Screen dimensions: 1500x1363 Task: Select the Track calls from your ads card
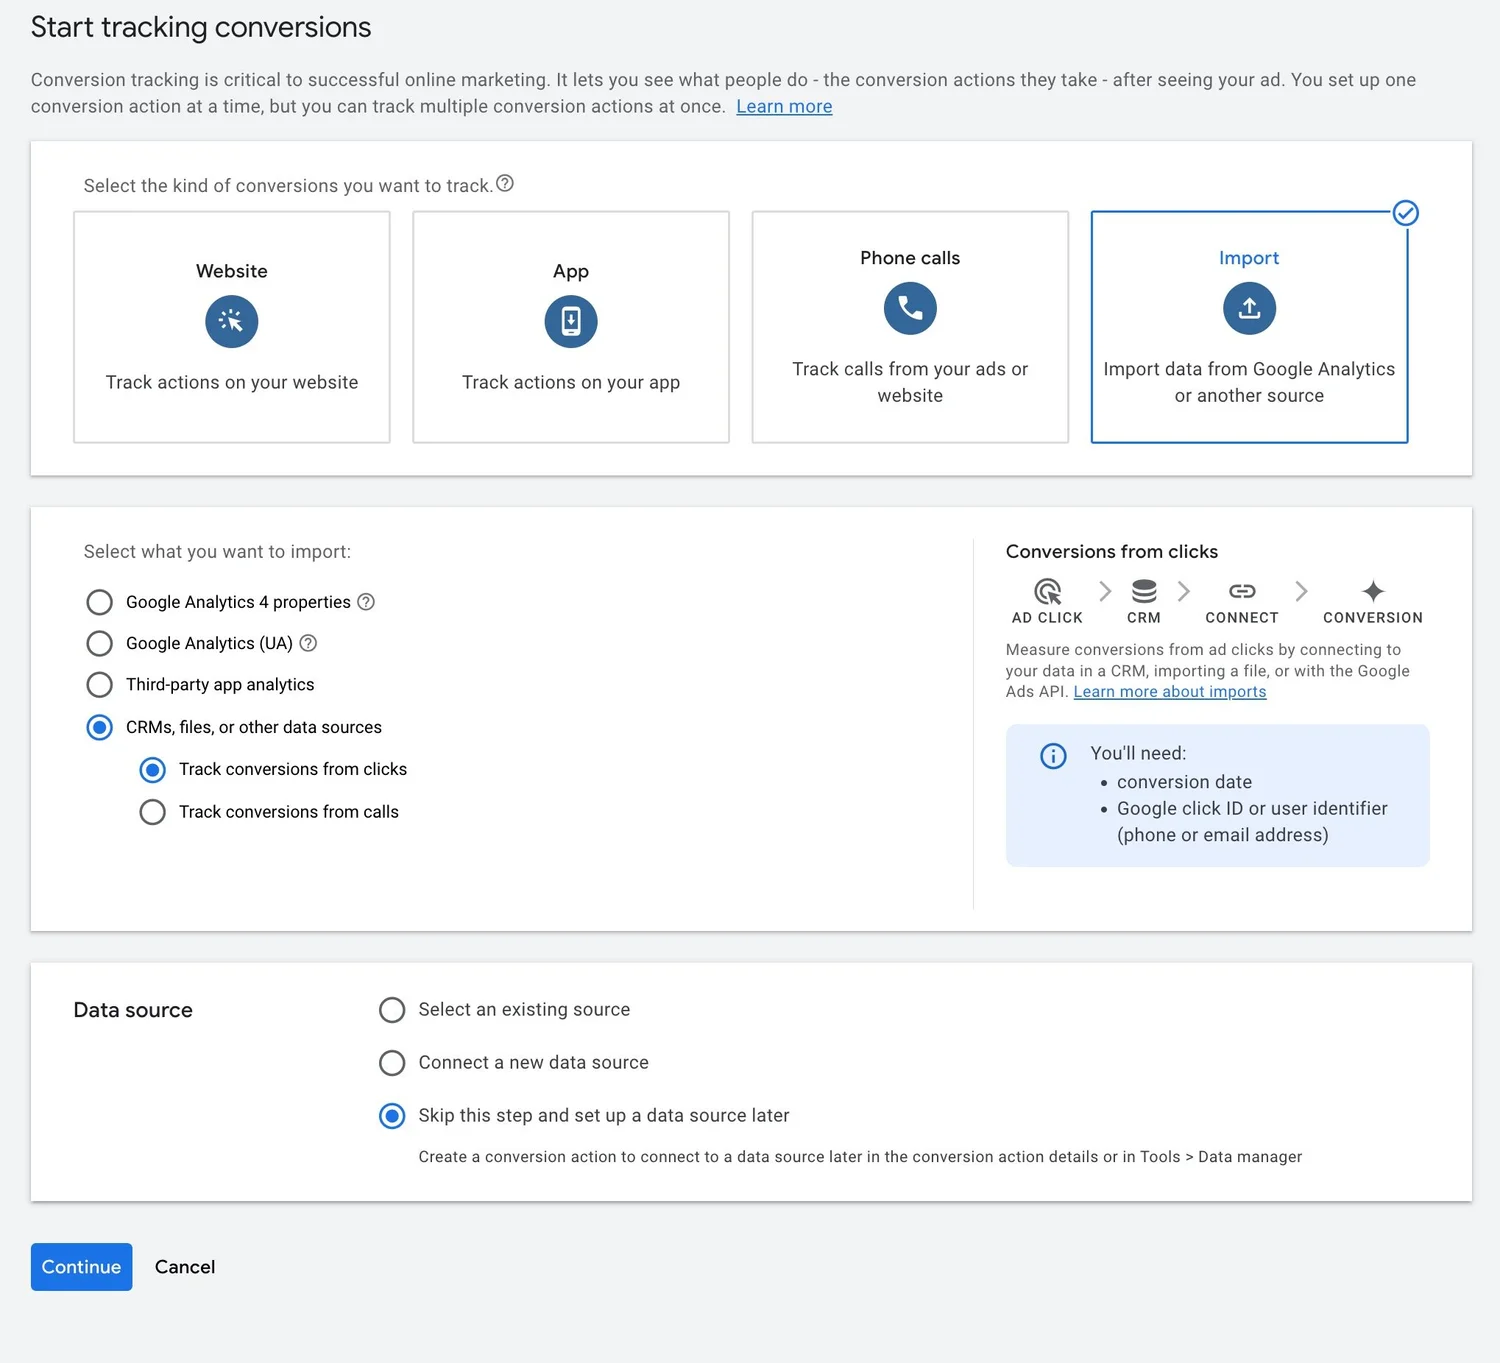pyautogui.click(x=909, y=327)
